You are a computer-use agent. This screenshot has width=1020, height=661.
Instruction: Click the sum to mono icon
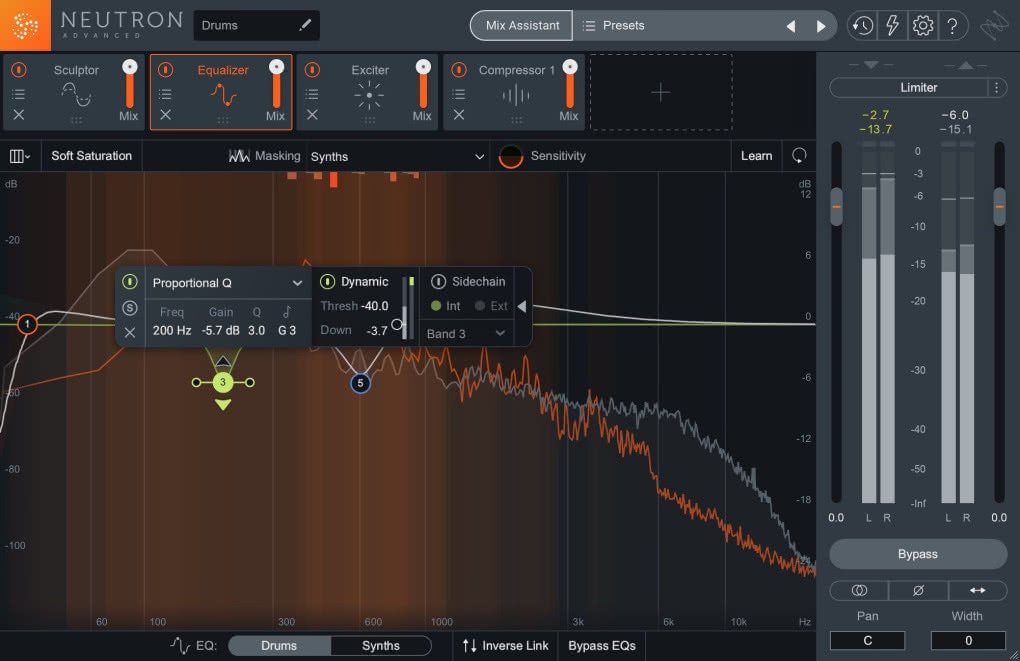pyautogui.click(x=859, y=590)
